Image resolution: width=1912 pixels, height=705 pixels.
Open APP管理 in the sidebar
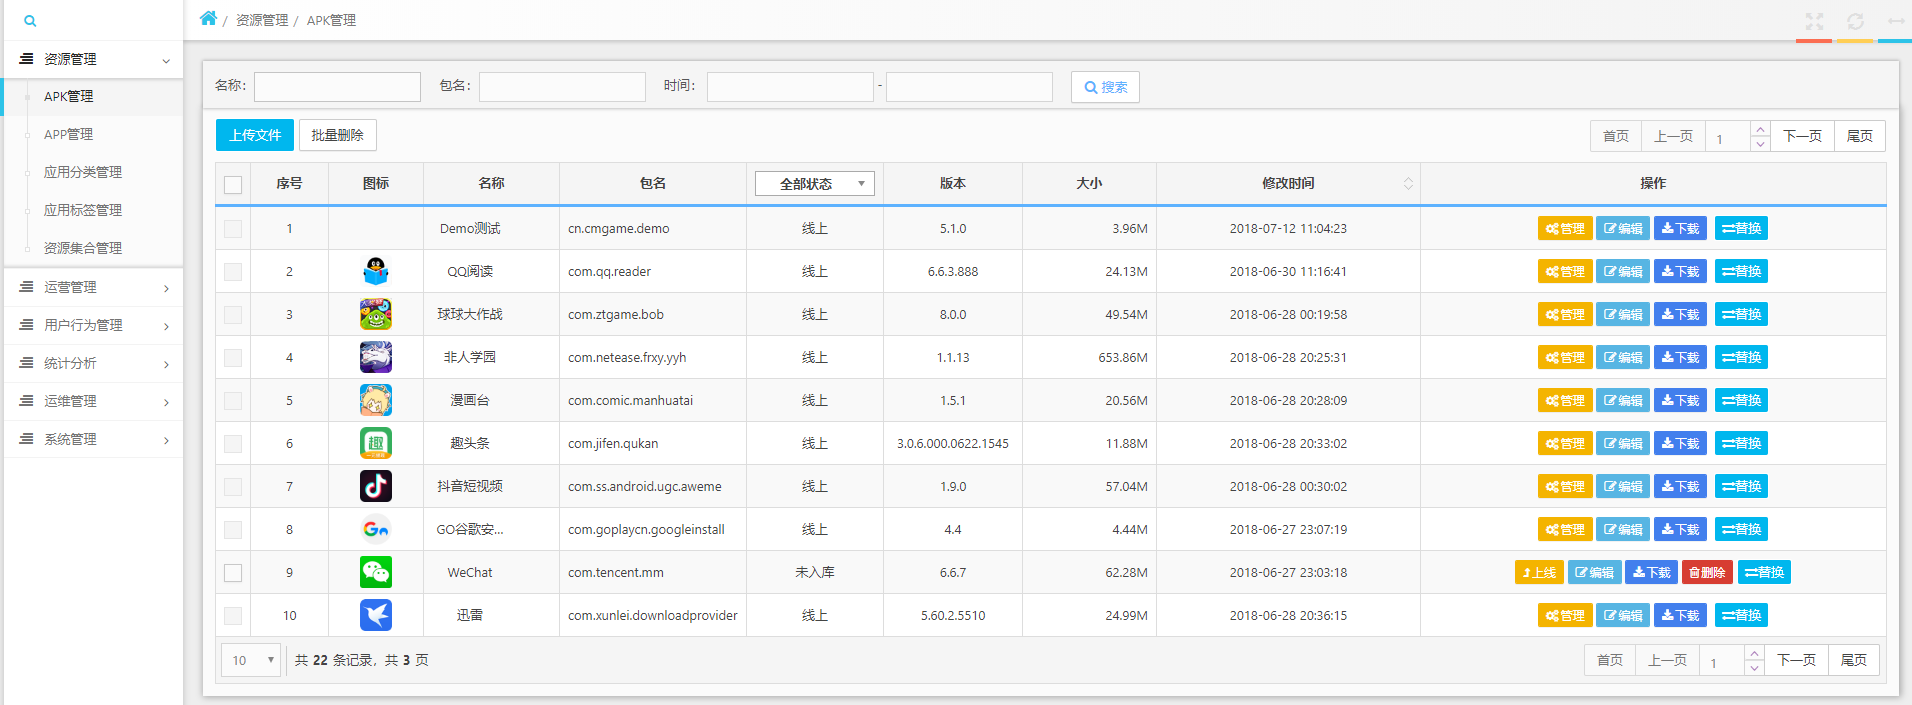coord(68,134)
